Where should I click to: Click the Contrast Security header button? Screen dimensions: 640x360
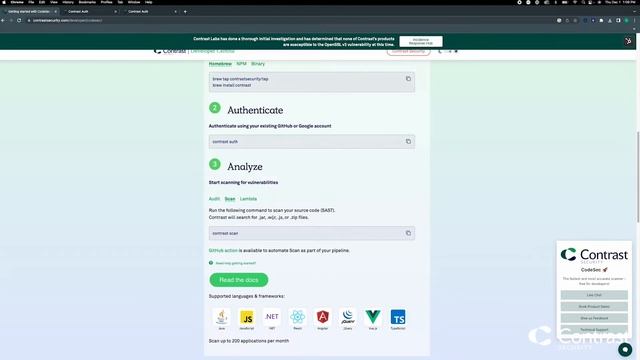coord(409,51)
